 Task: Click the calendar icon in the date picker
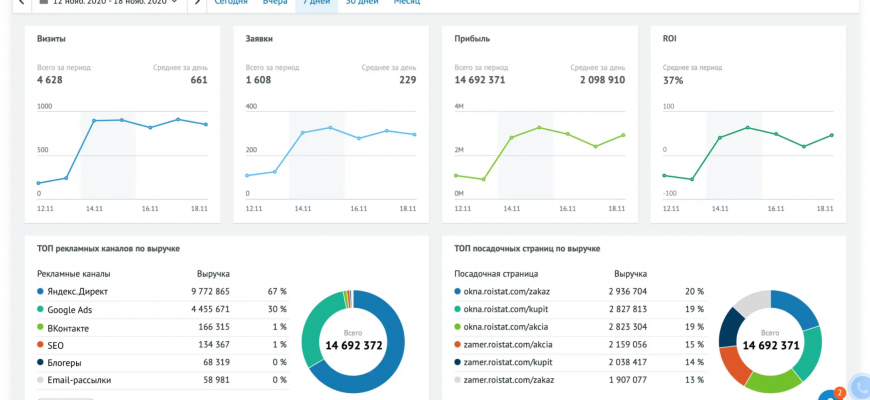(x=44, y=3)
